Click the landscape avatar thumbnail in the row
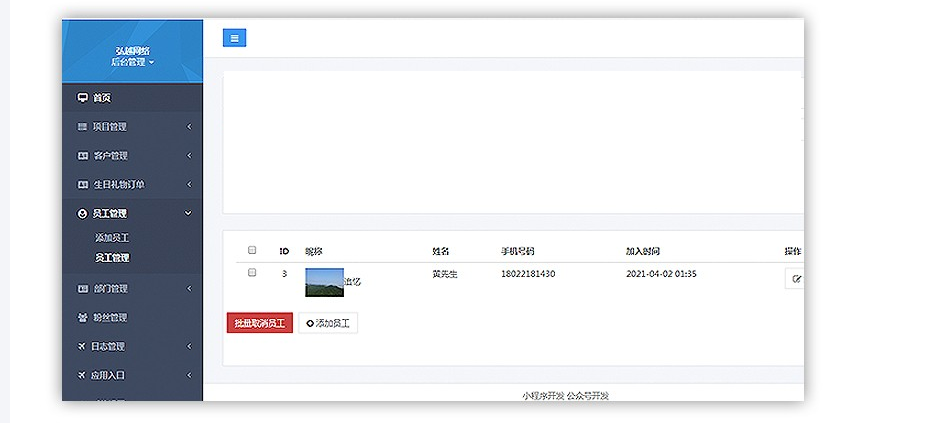 coord(324,282)
